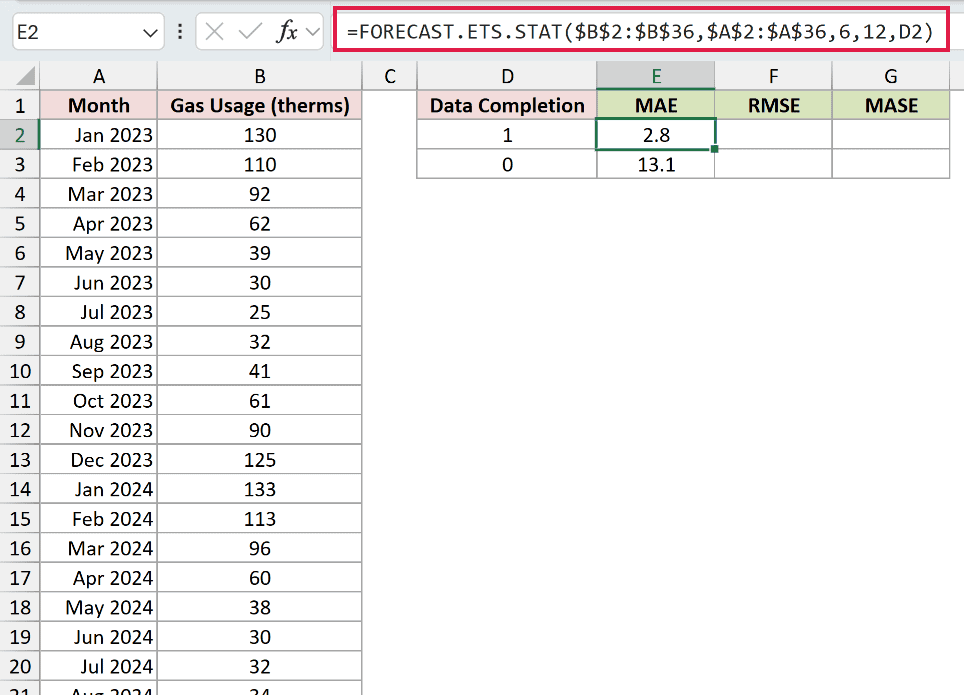Select column C header
The height and width of the screenshot is (695, 964).
pyautogui.click(x=389, y=76)
